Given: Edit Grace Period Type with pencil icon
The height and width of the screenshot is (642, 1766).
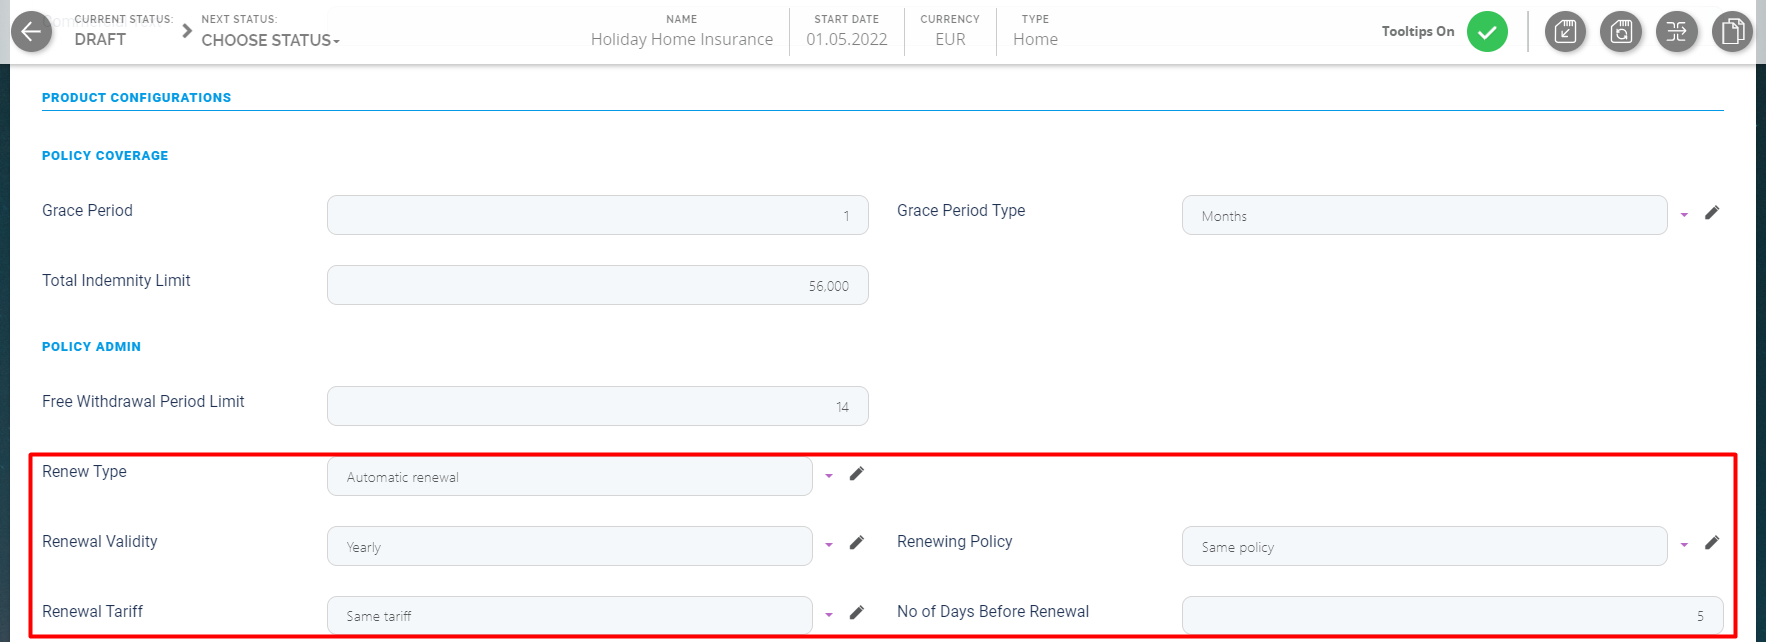Looking at the screenshot, I should tap(1712, 212).
